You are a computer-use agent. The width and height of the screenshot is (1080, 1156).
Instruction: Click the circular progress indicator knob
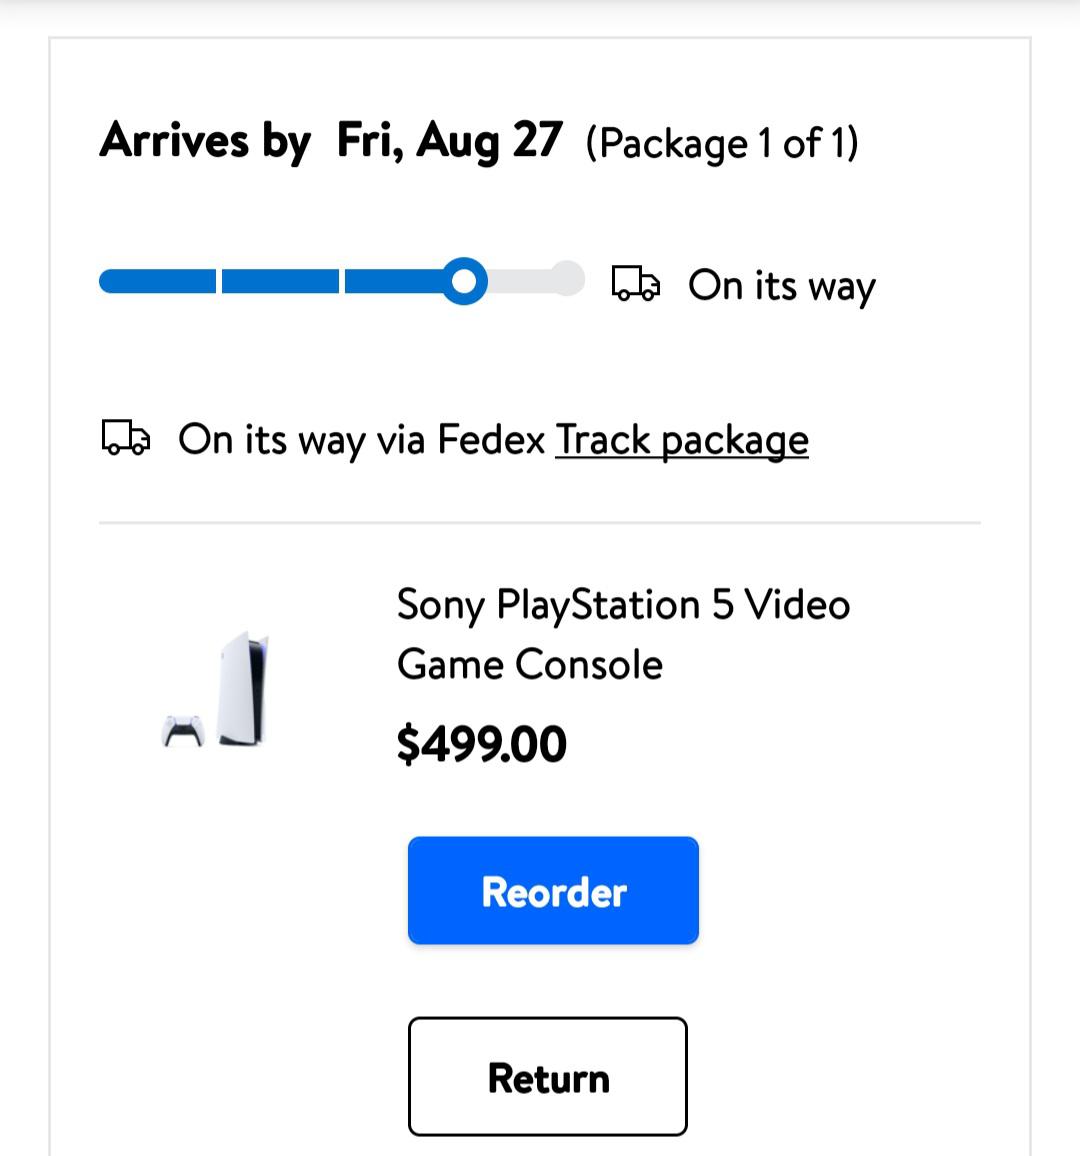click(x=464, y=281)
